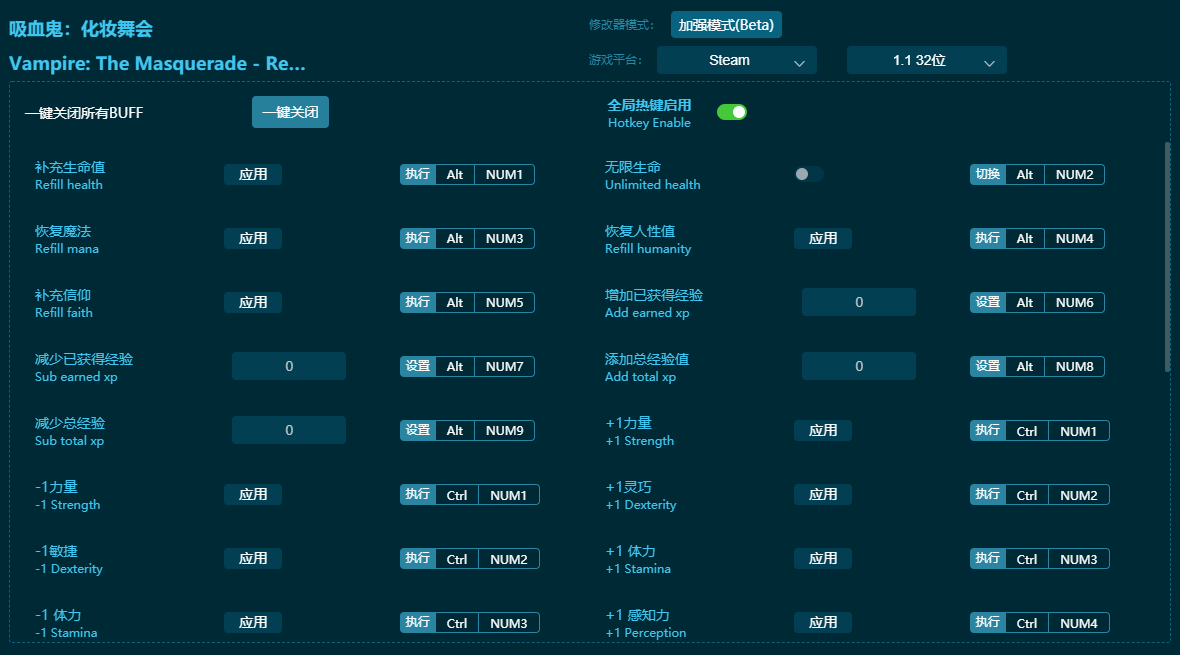Viewport: 1180px width, 655px height.
Task: Apply +1 Stamina
Action: coord(823,559)
